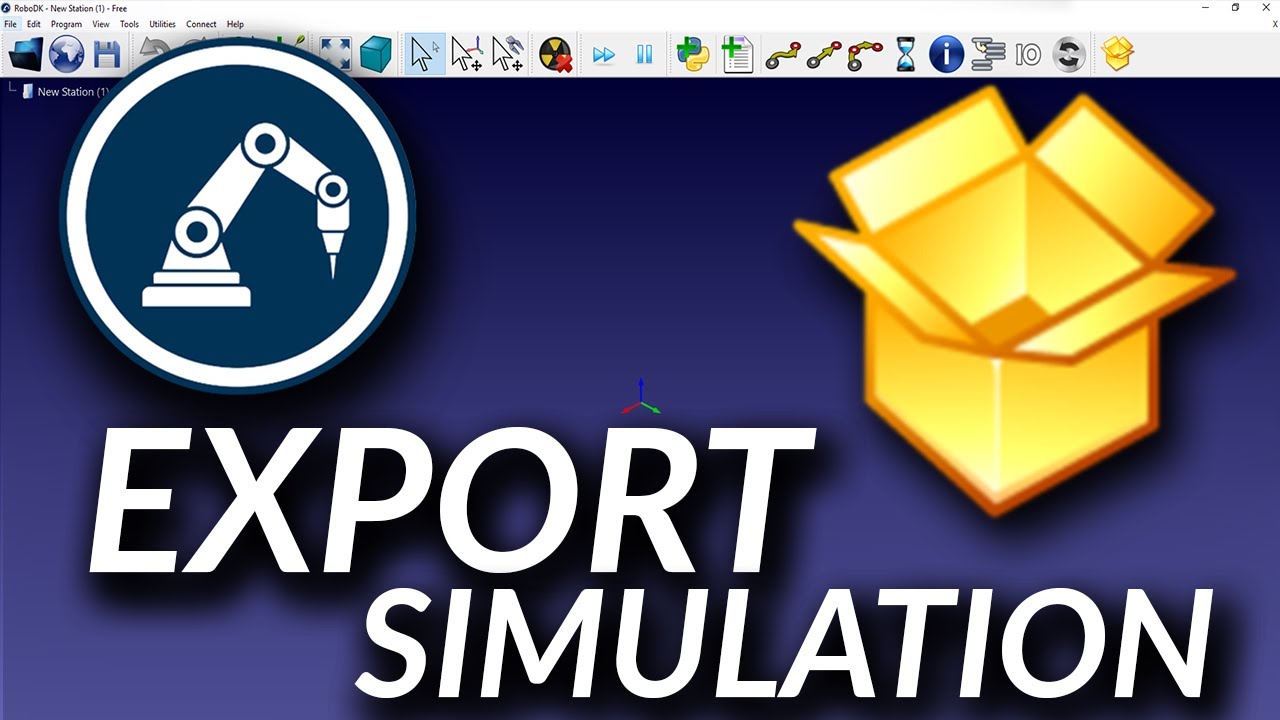
Task: Fit all objects to the view
Action: 335,54
